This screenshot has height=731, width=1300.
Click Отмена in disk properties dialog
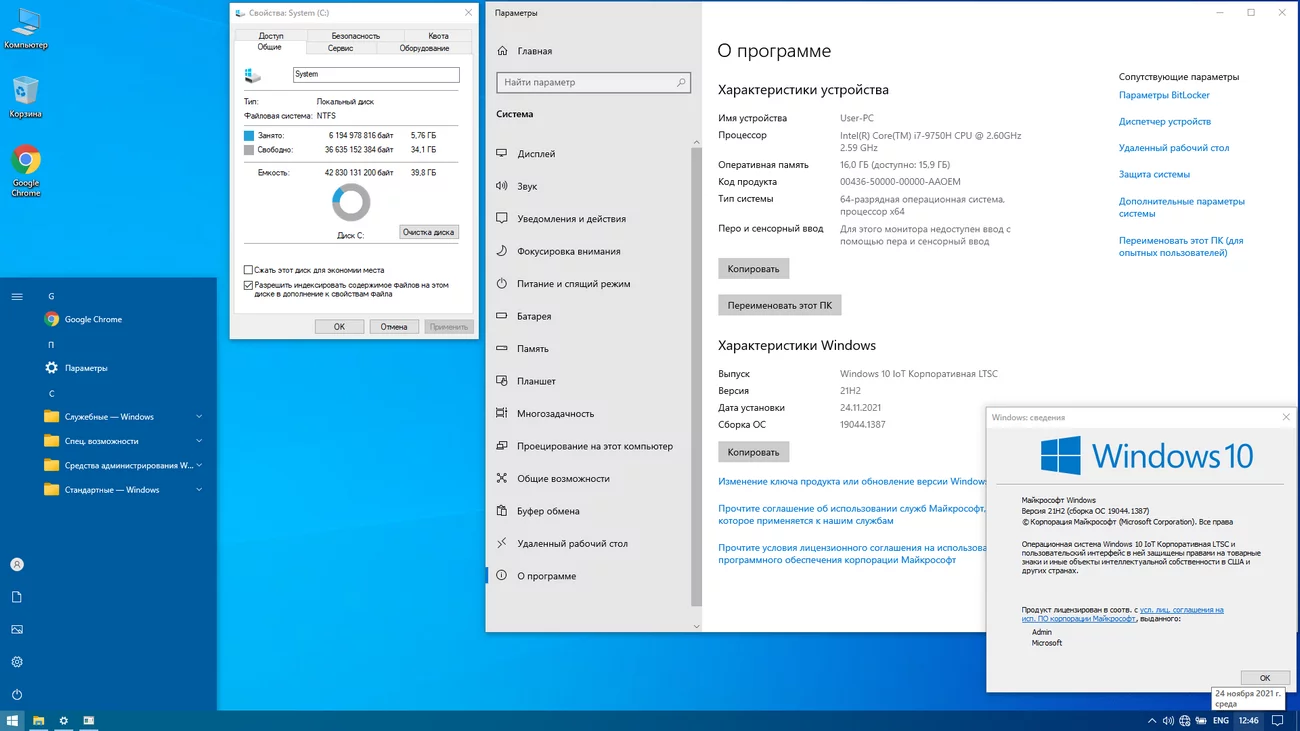click(x=394, y=327)
